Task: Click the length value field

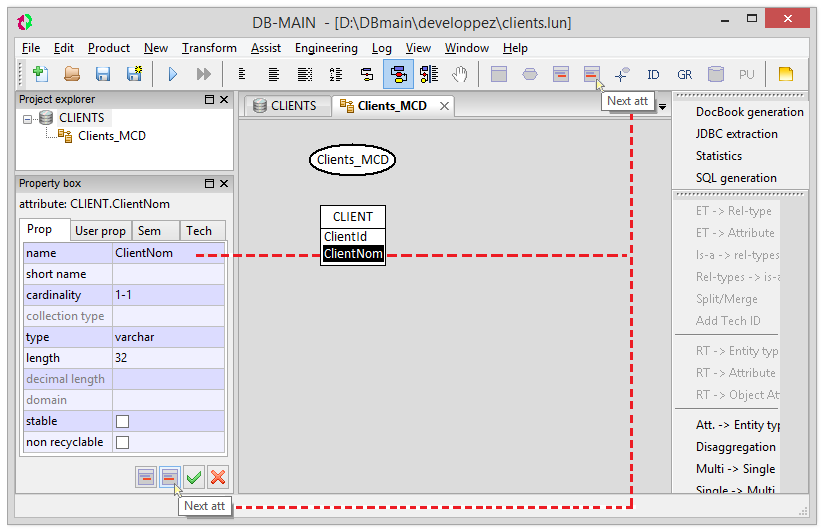Action: [169, 358]
